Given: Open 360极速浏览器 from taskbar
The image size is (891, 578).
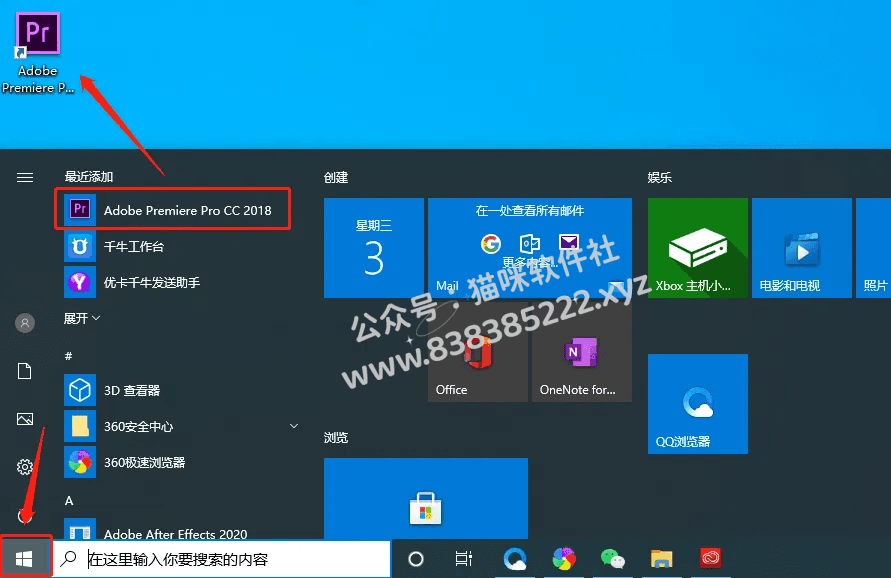Looking at the screenshot, I should (564, 559).
